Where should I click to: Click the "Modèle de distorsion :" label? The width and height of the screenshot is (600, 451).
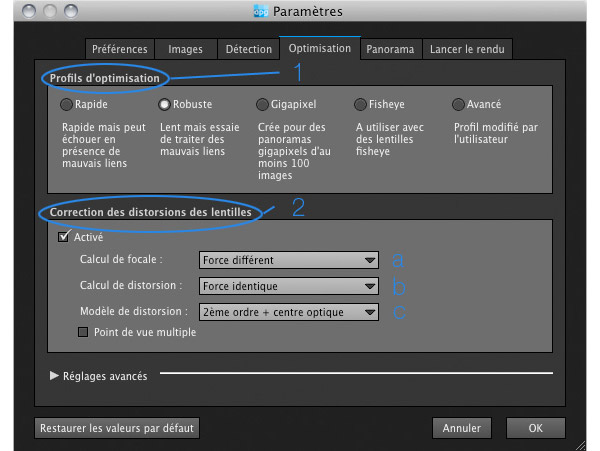click(134, 311)
